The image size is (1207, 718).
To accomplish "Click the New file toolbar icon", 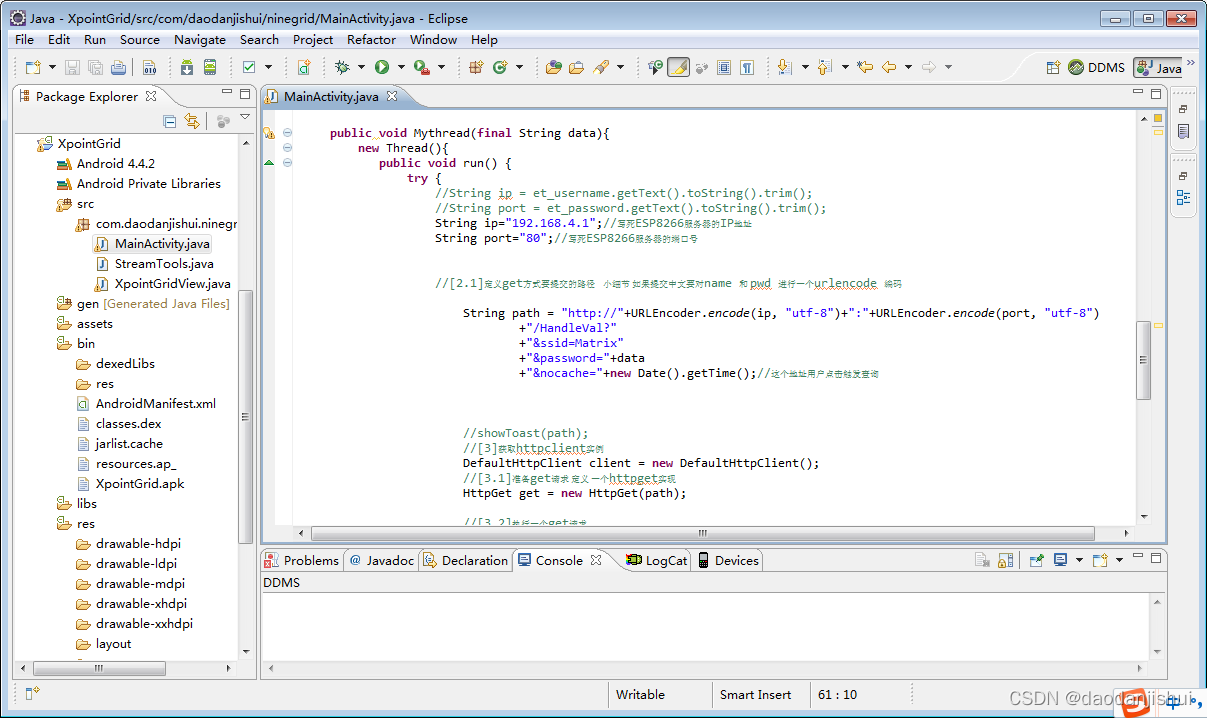I will (x=33, y=67).
